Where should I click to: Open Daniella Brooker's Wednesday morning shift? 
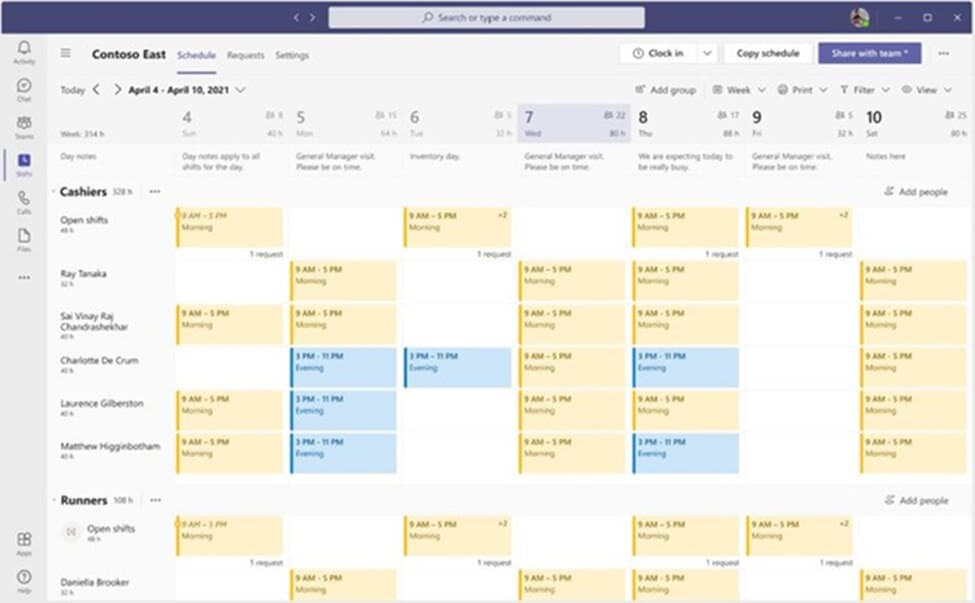[572, 586]
